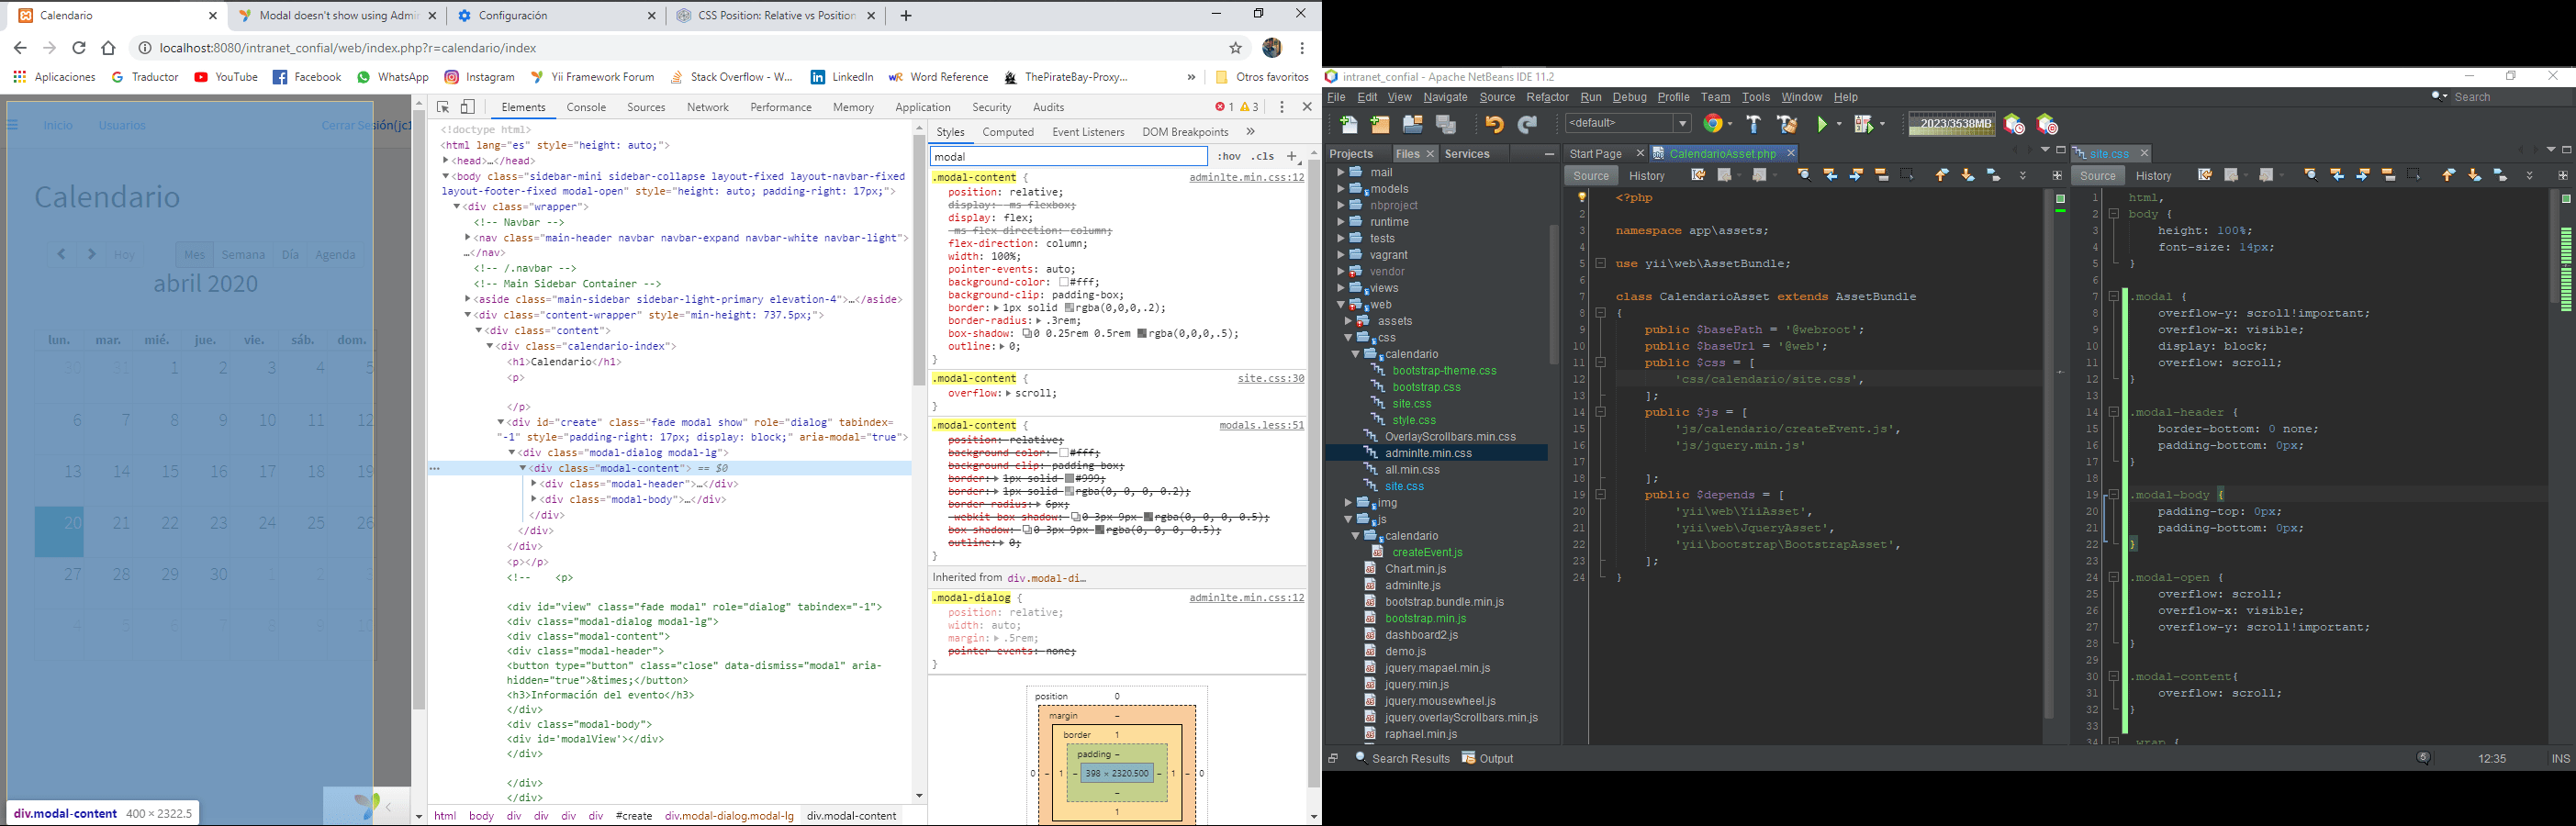Expand the modal-header div in DOM tree

[534, 484]
